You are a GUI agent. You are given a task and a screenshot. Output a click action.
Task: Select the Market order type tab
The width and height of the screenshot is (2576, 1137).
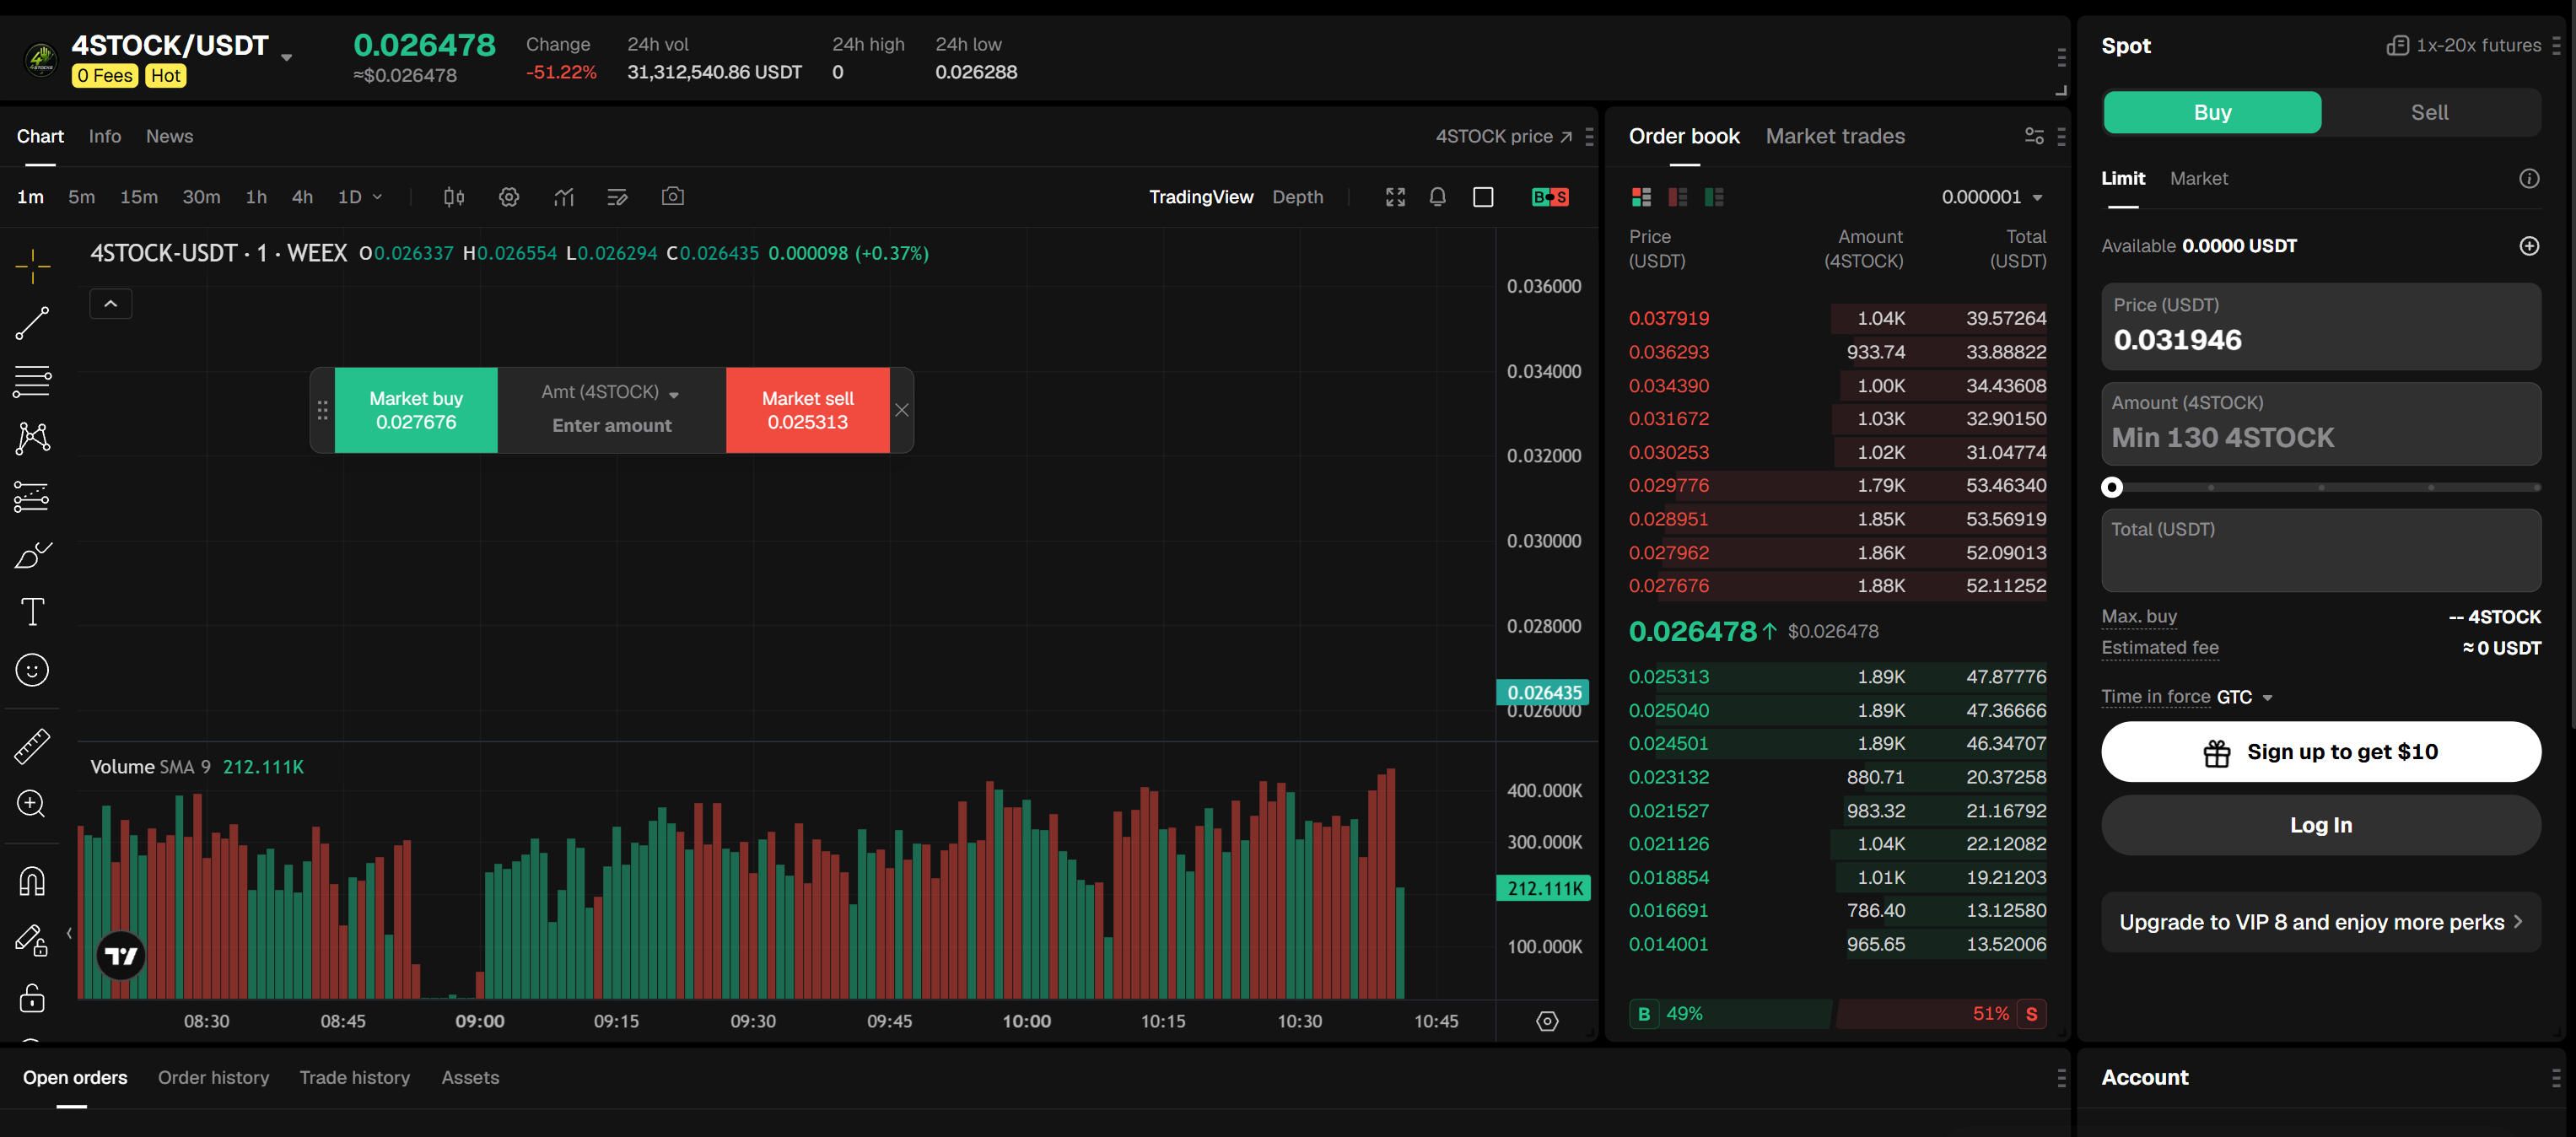2198,178
